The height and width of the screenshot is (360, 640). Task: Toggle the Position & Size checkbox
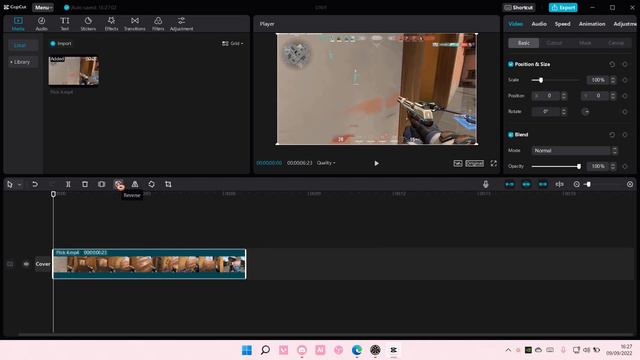coord(511,64)
